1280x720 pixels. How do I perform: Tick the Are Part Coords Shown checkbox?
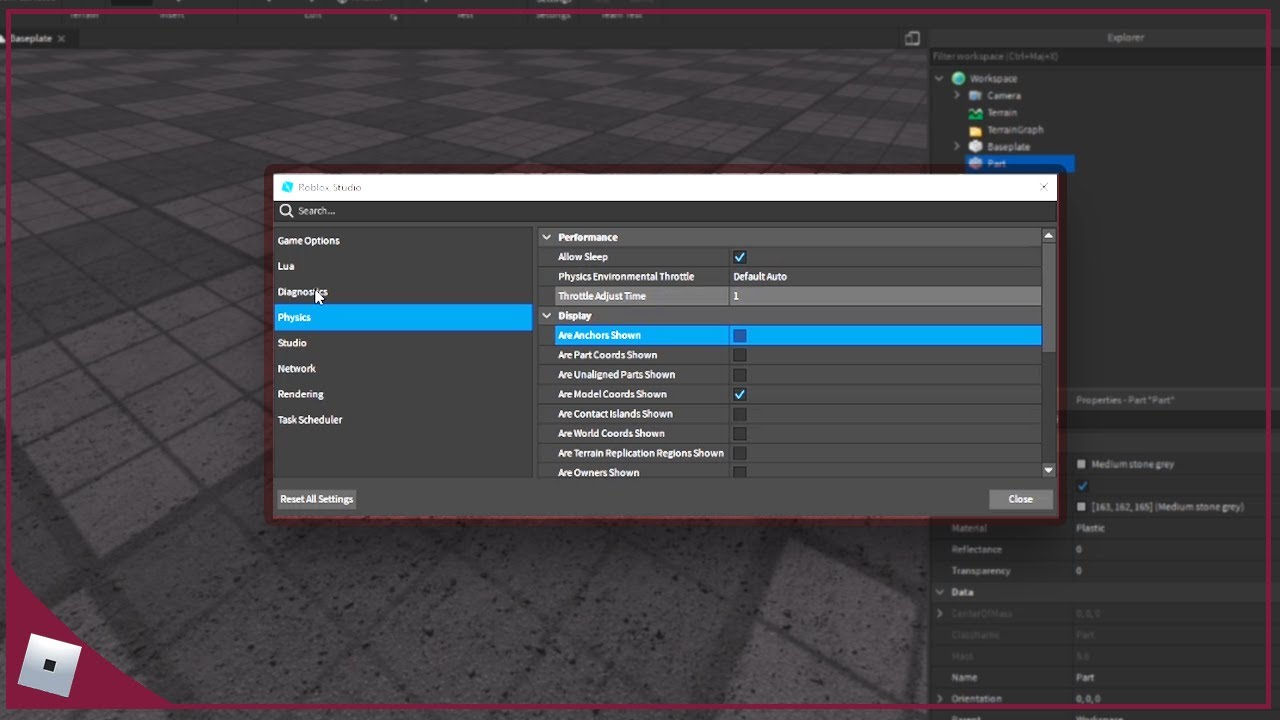point(740,355)
